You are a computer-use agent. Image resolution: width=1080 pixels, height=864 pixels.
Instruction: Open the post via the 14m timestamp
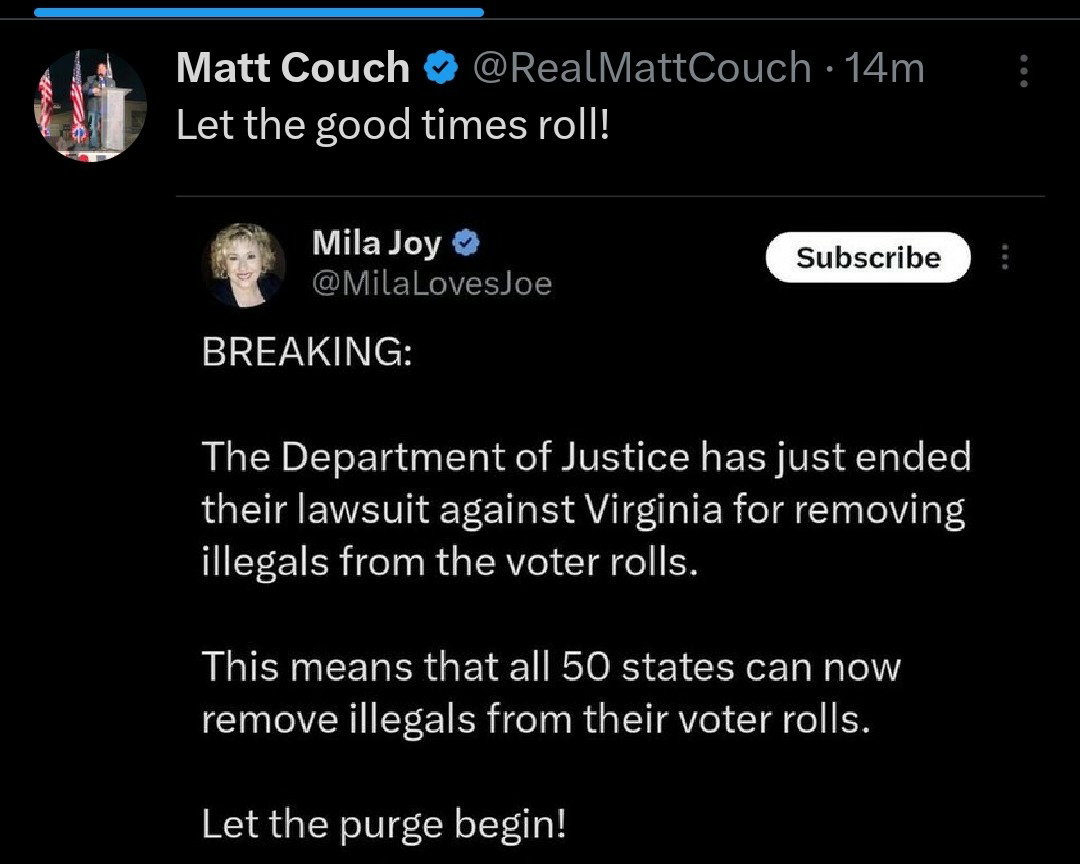point(884,69)
